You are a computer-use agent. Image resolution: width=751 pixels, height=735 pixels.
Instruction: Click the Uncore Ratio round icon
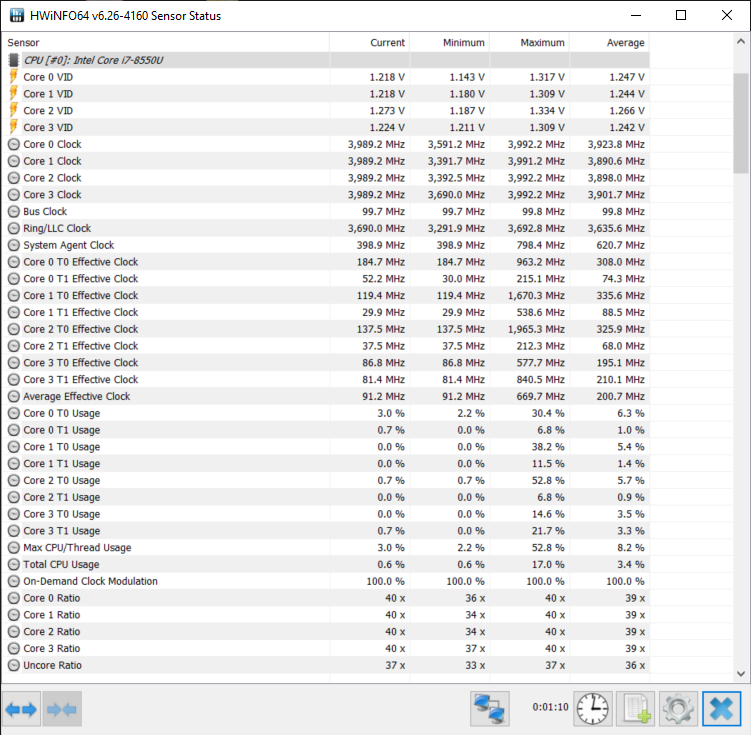click(x=14, y=665)
